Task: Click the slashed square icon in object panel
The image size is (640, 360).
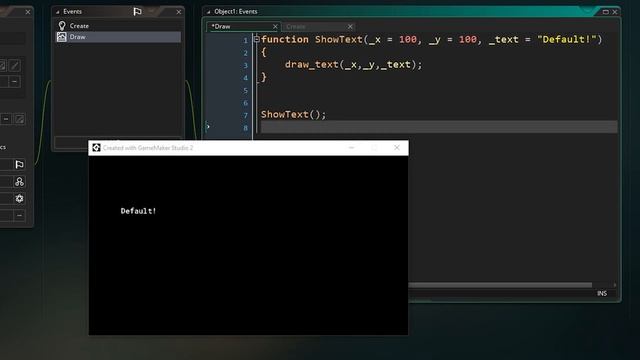Action: click(x=19, y=119)
